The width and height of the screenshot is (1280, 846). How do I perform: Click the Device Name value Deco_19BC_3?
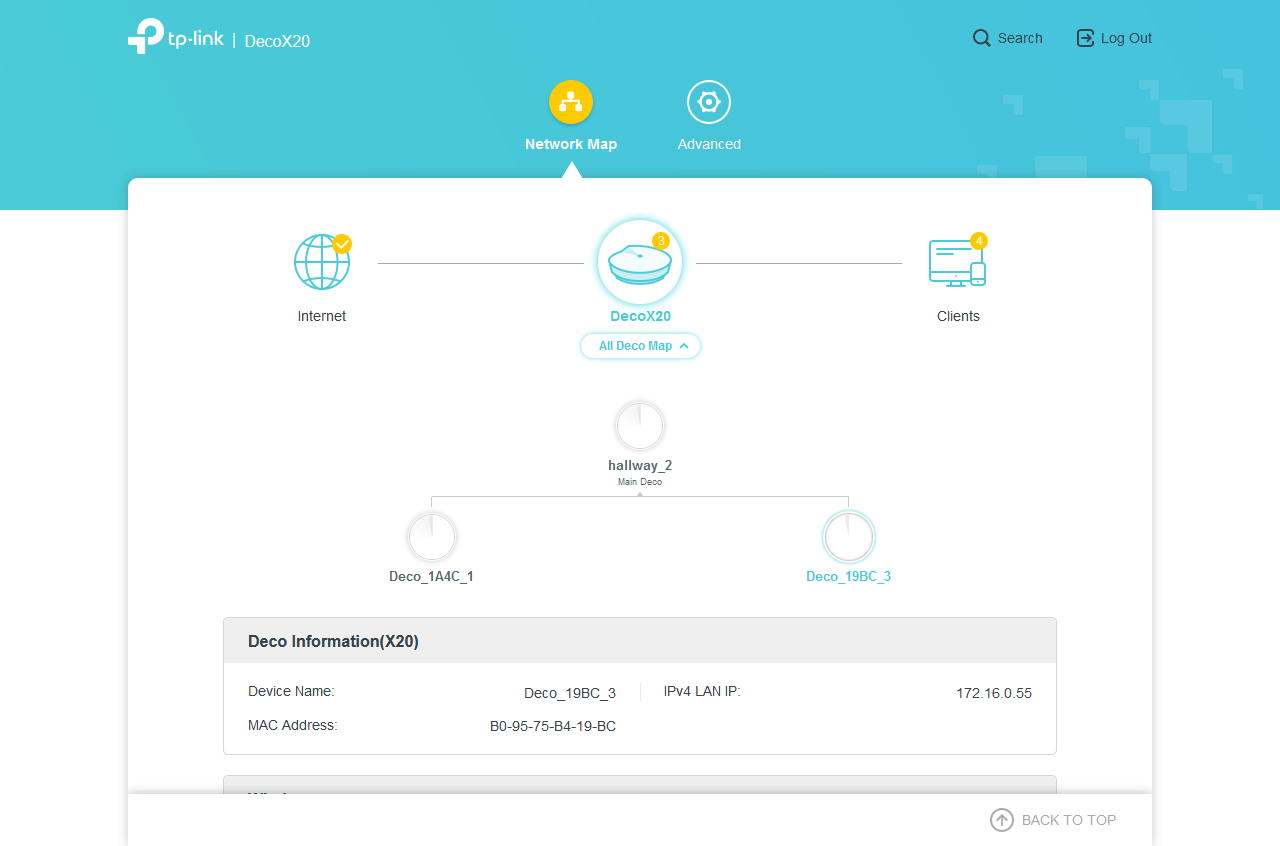[570, 693]
